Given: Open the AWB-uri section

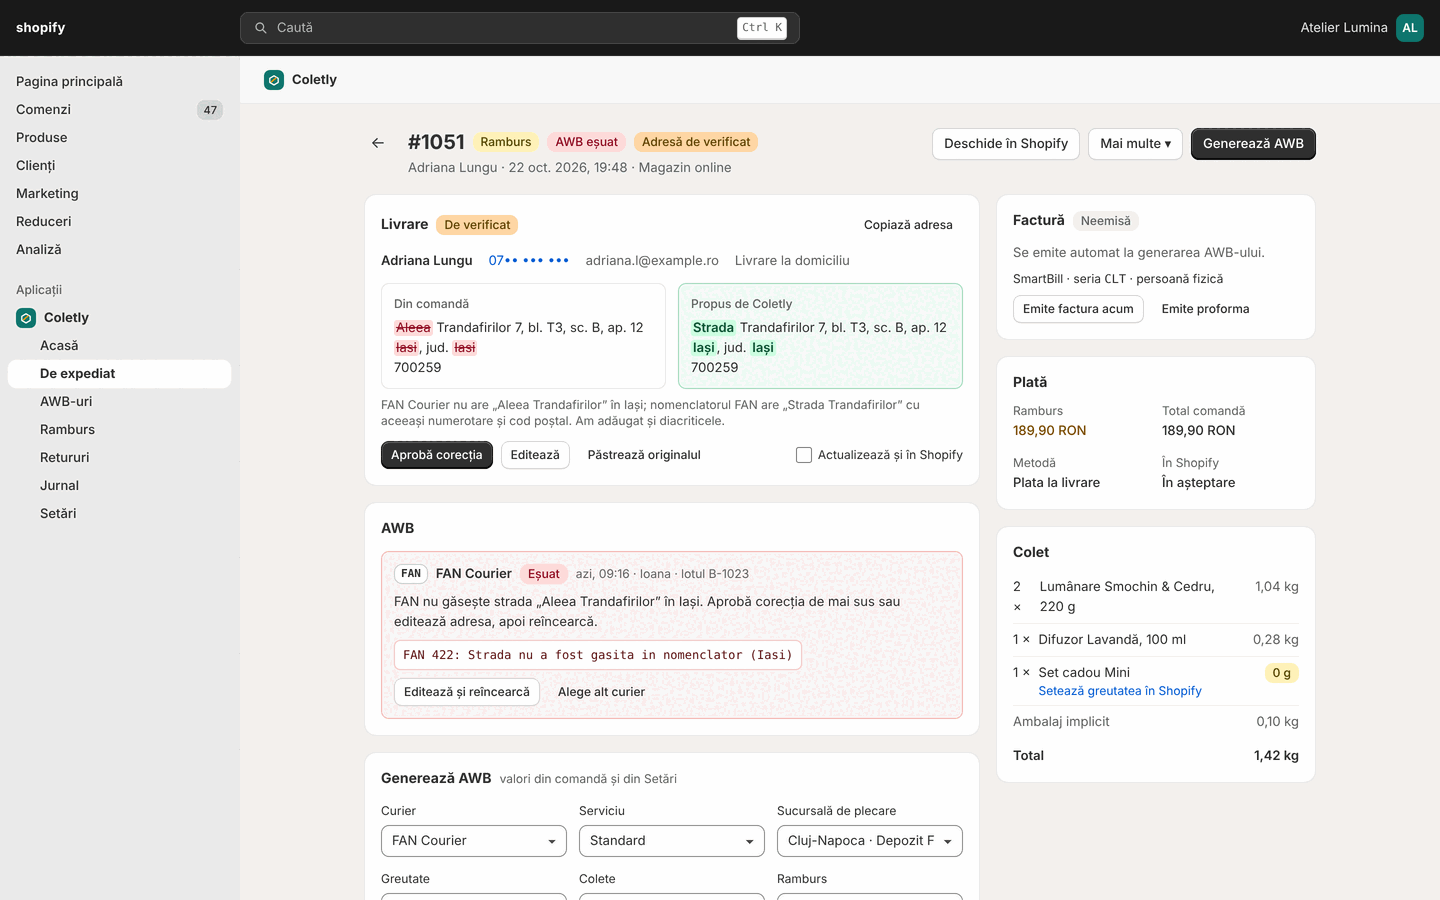Looking at the screenshot, I should pyautogui.click(x=120, y=402).
